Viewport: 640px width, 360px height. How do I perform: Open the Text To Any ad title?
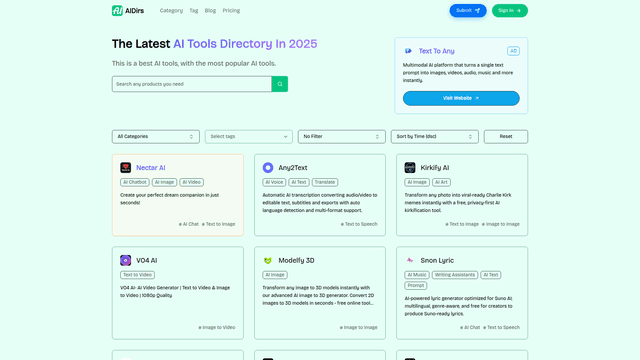pos(436,51)
